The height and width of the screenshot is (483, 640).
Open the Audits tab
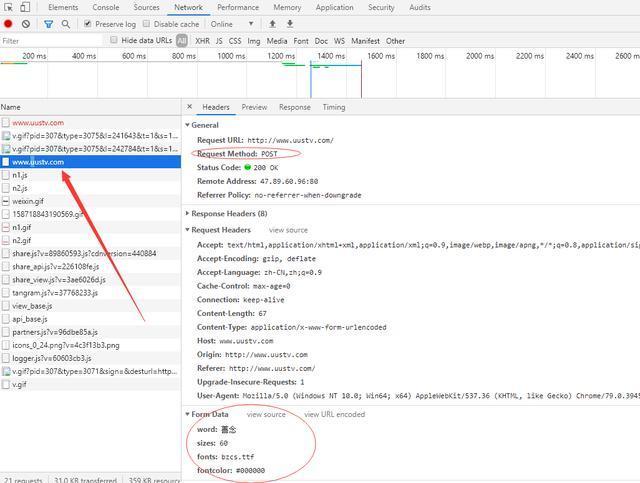click(420, 7)
